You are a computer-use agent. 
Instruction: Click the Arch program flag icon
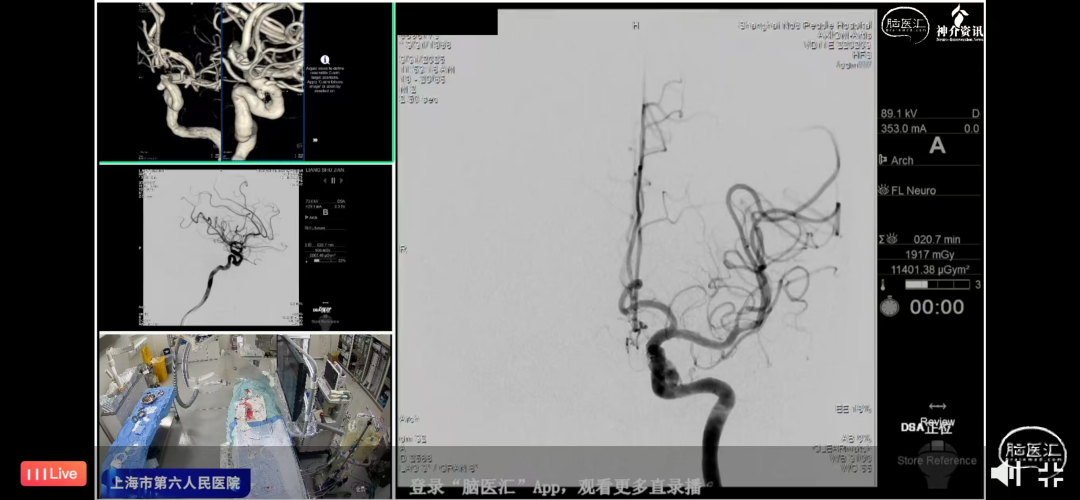884,160
